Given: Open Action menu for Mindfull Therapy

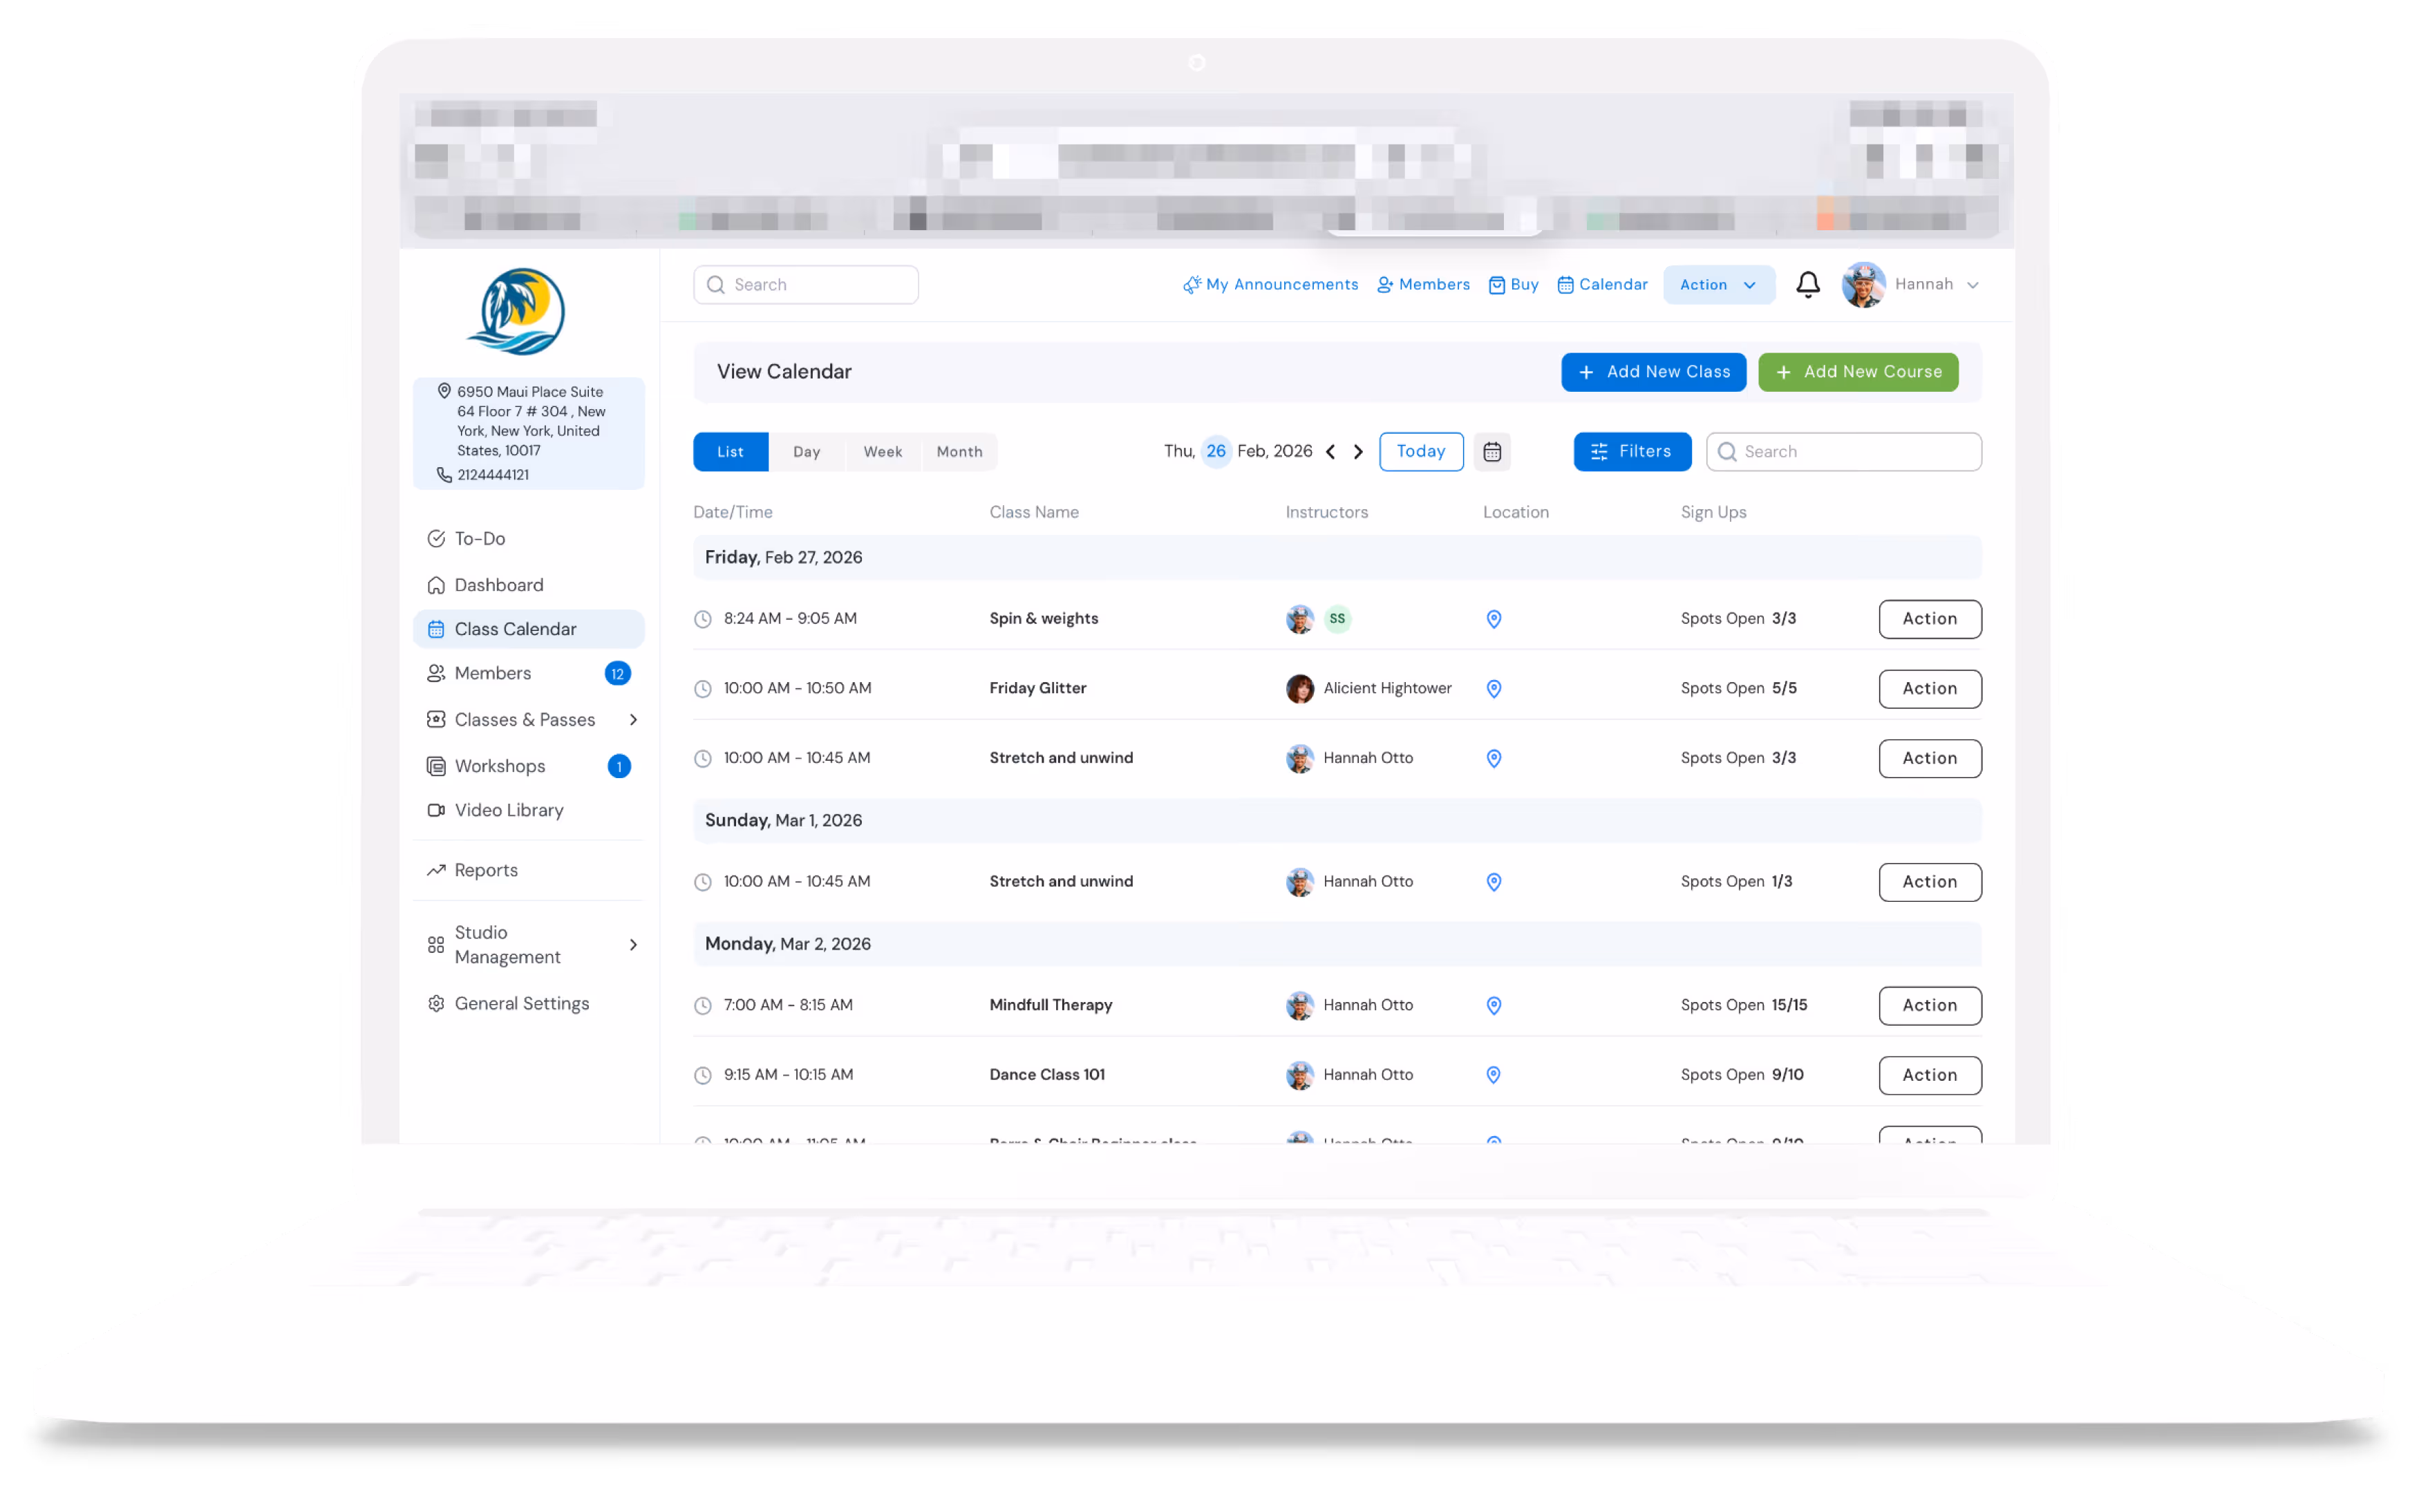Looking at the screenshot, I should tap(1929, 1006).
